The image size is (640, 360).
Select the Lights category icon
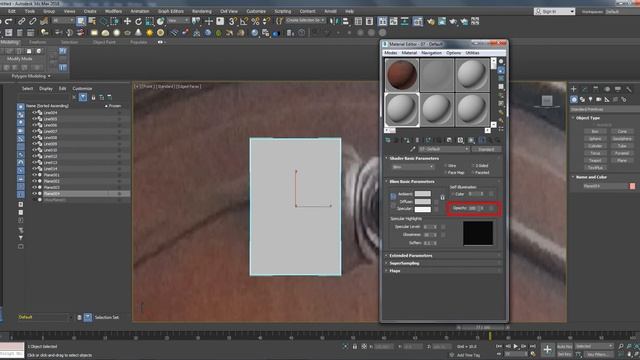click(x=590, y=99)
